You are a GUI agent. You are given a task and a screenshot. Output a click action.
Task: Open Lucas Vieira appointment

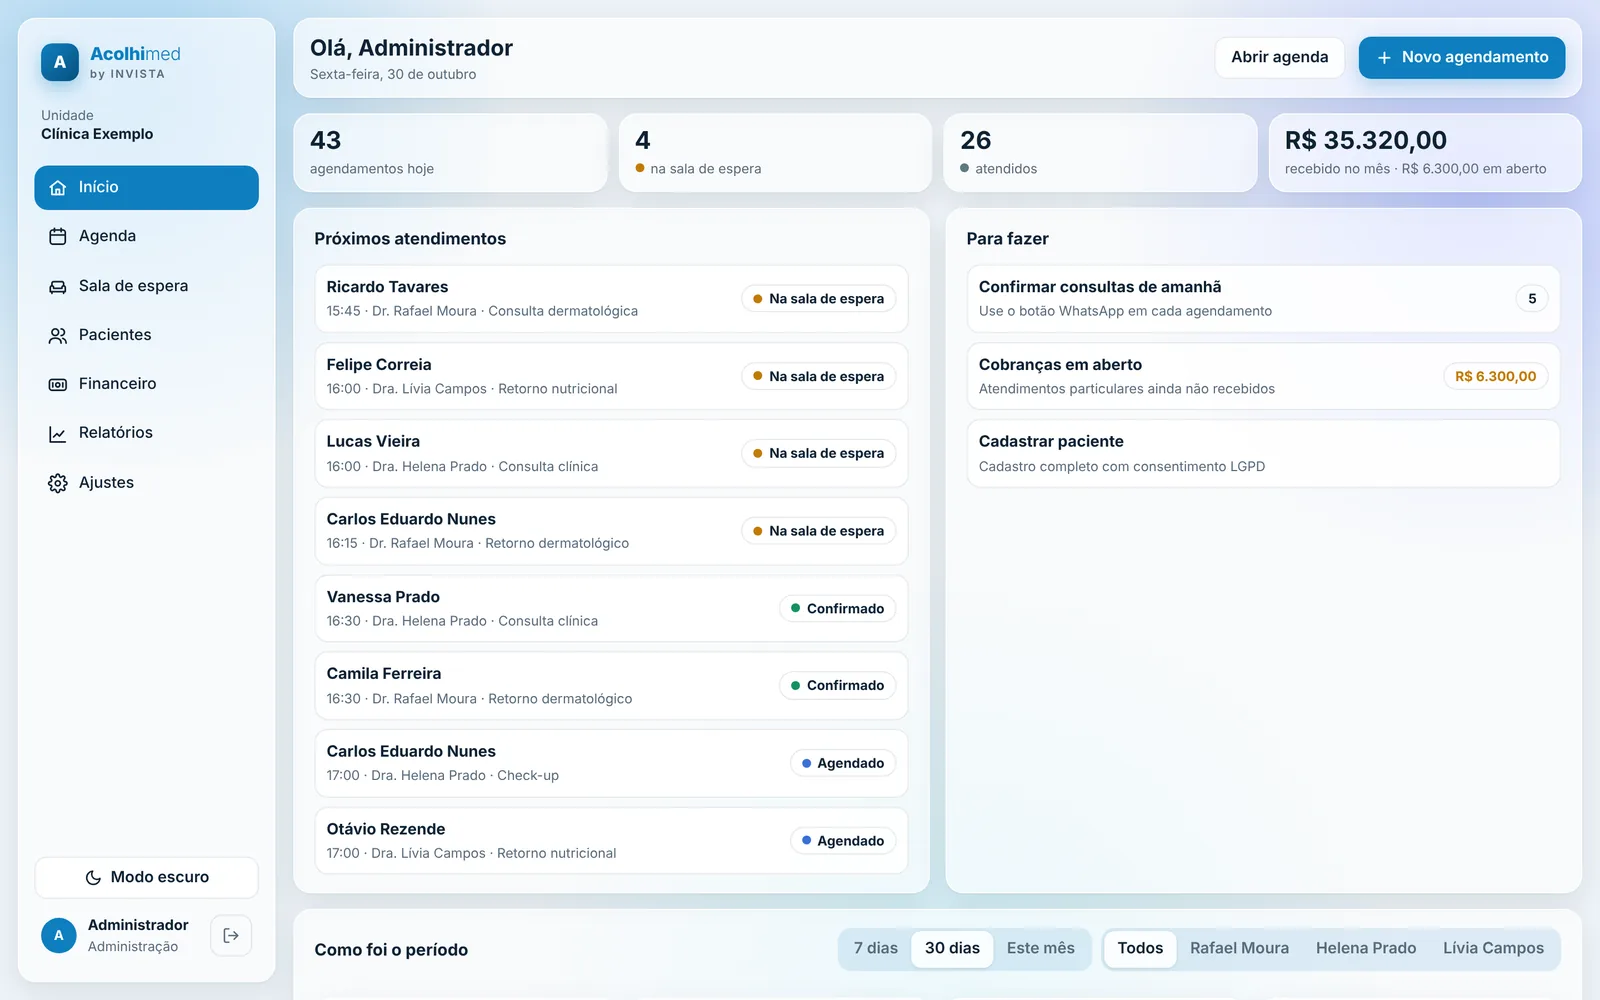611,454
